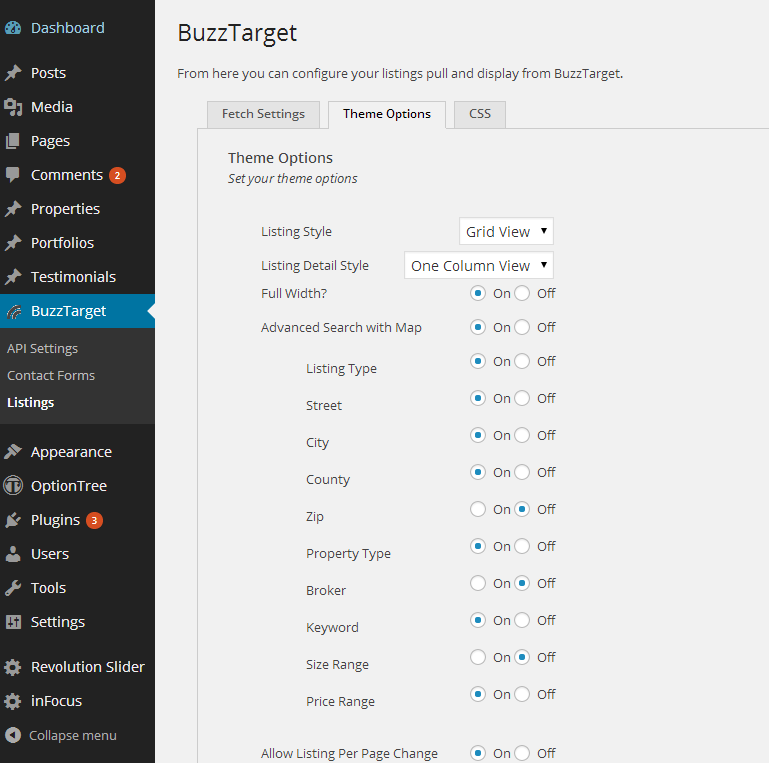This screenshot has width=769, height=763.
Task: Select the Theme Options tab
Action: 387,114
